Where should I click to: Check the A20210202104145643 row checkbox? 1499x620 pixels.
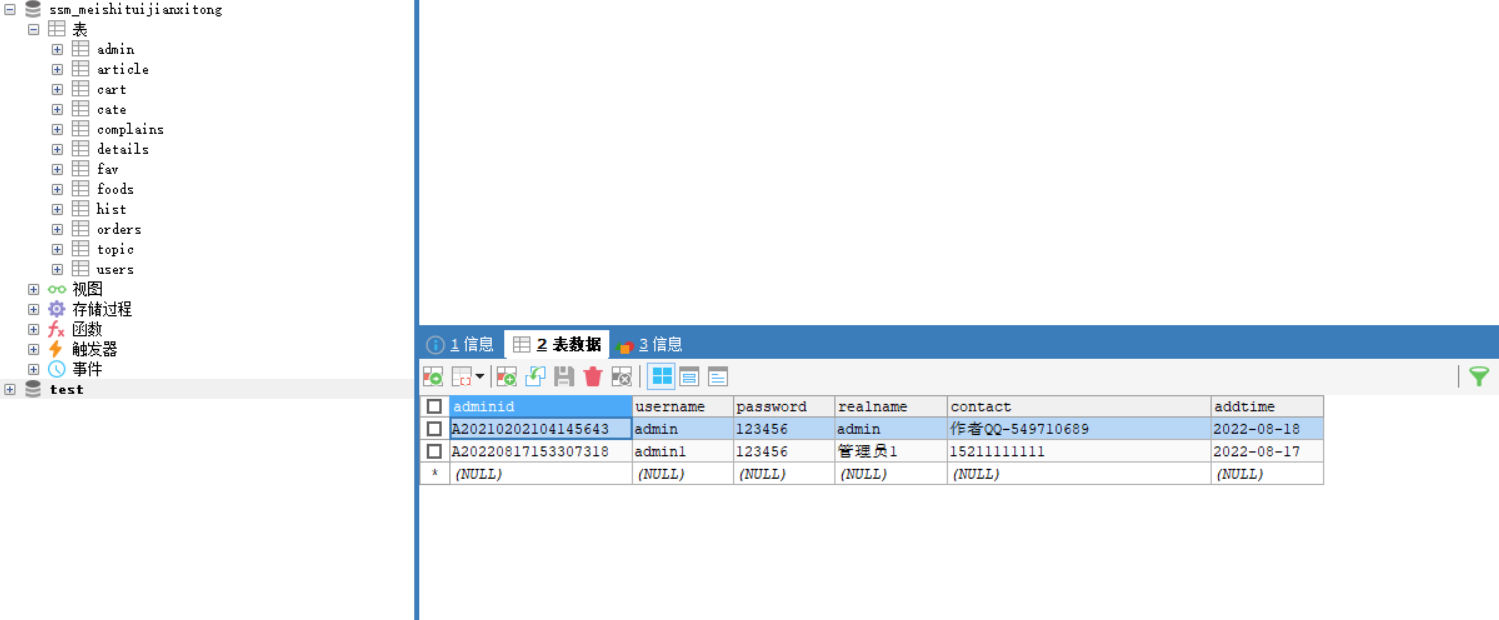click(x=434, y=429)
